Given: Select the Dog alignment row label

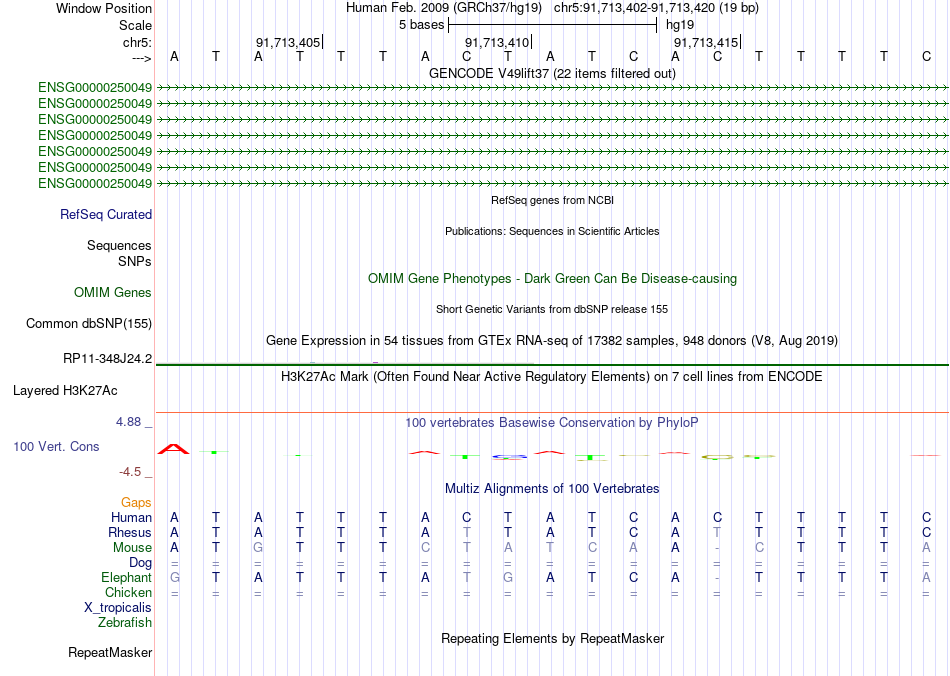Looking at the screenshot, I should pyautogui.click(x=140, y=563).
